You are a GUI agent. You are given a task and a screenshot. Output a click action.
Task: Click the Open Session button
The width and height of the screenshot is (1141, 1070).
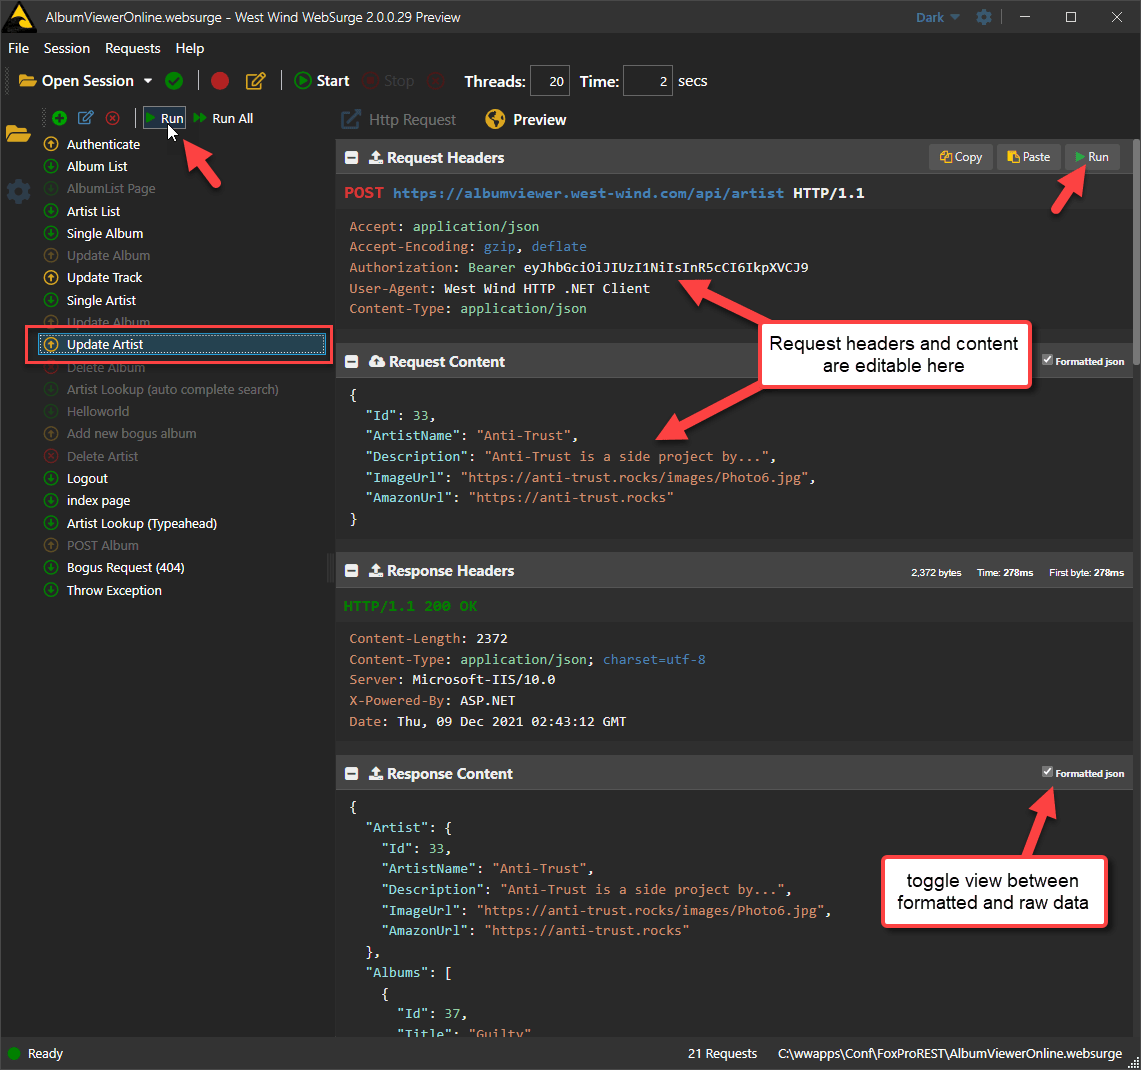76,81
